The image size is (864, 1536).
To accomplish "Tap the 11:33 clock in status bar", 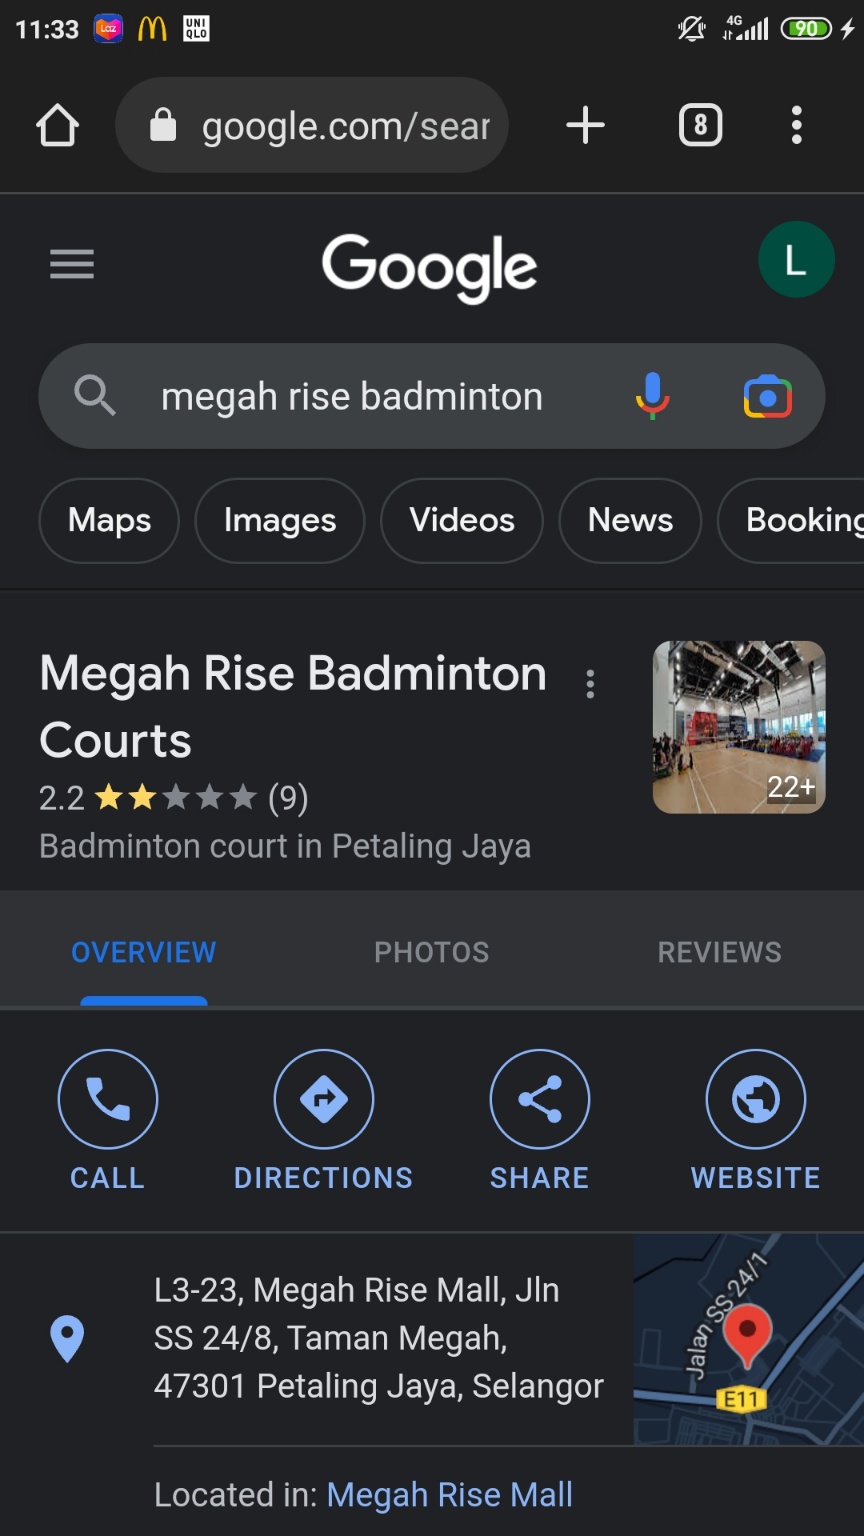I will point(47,29).
